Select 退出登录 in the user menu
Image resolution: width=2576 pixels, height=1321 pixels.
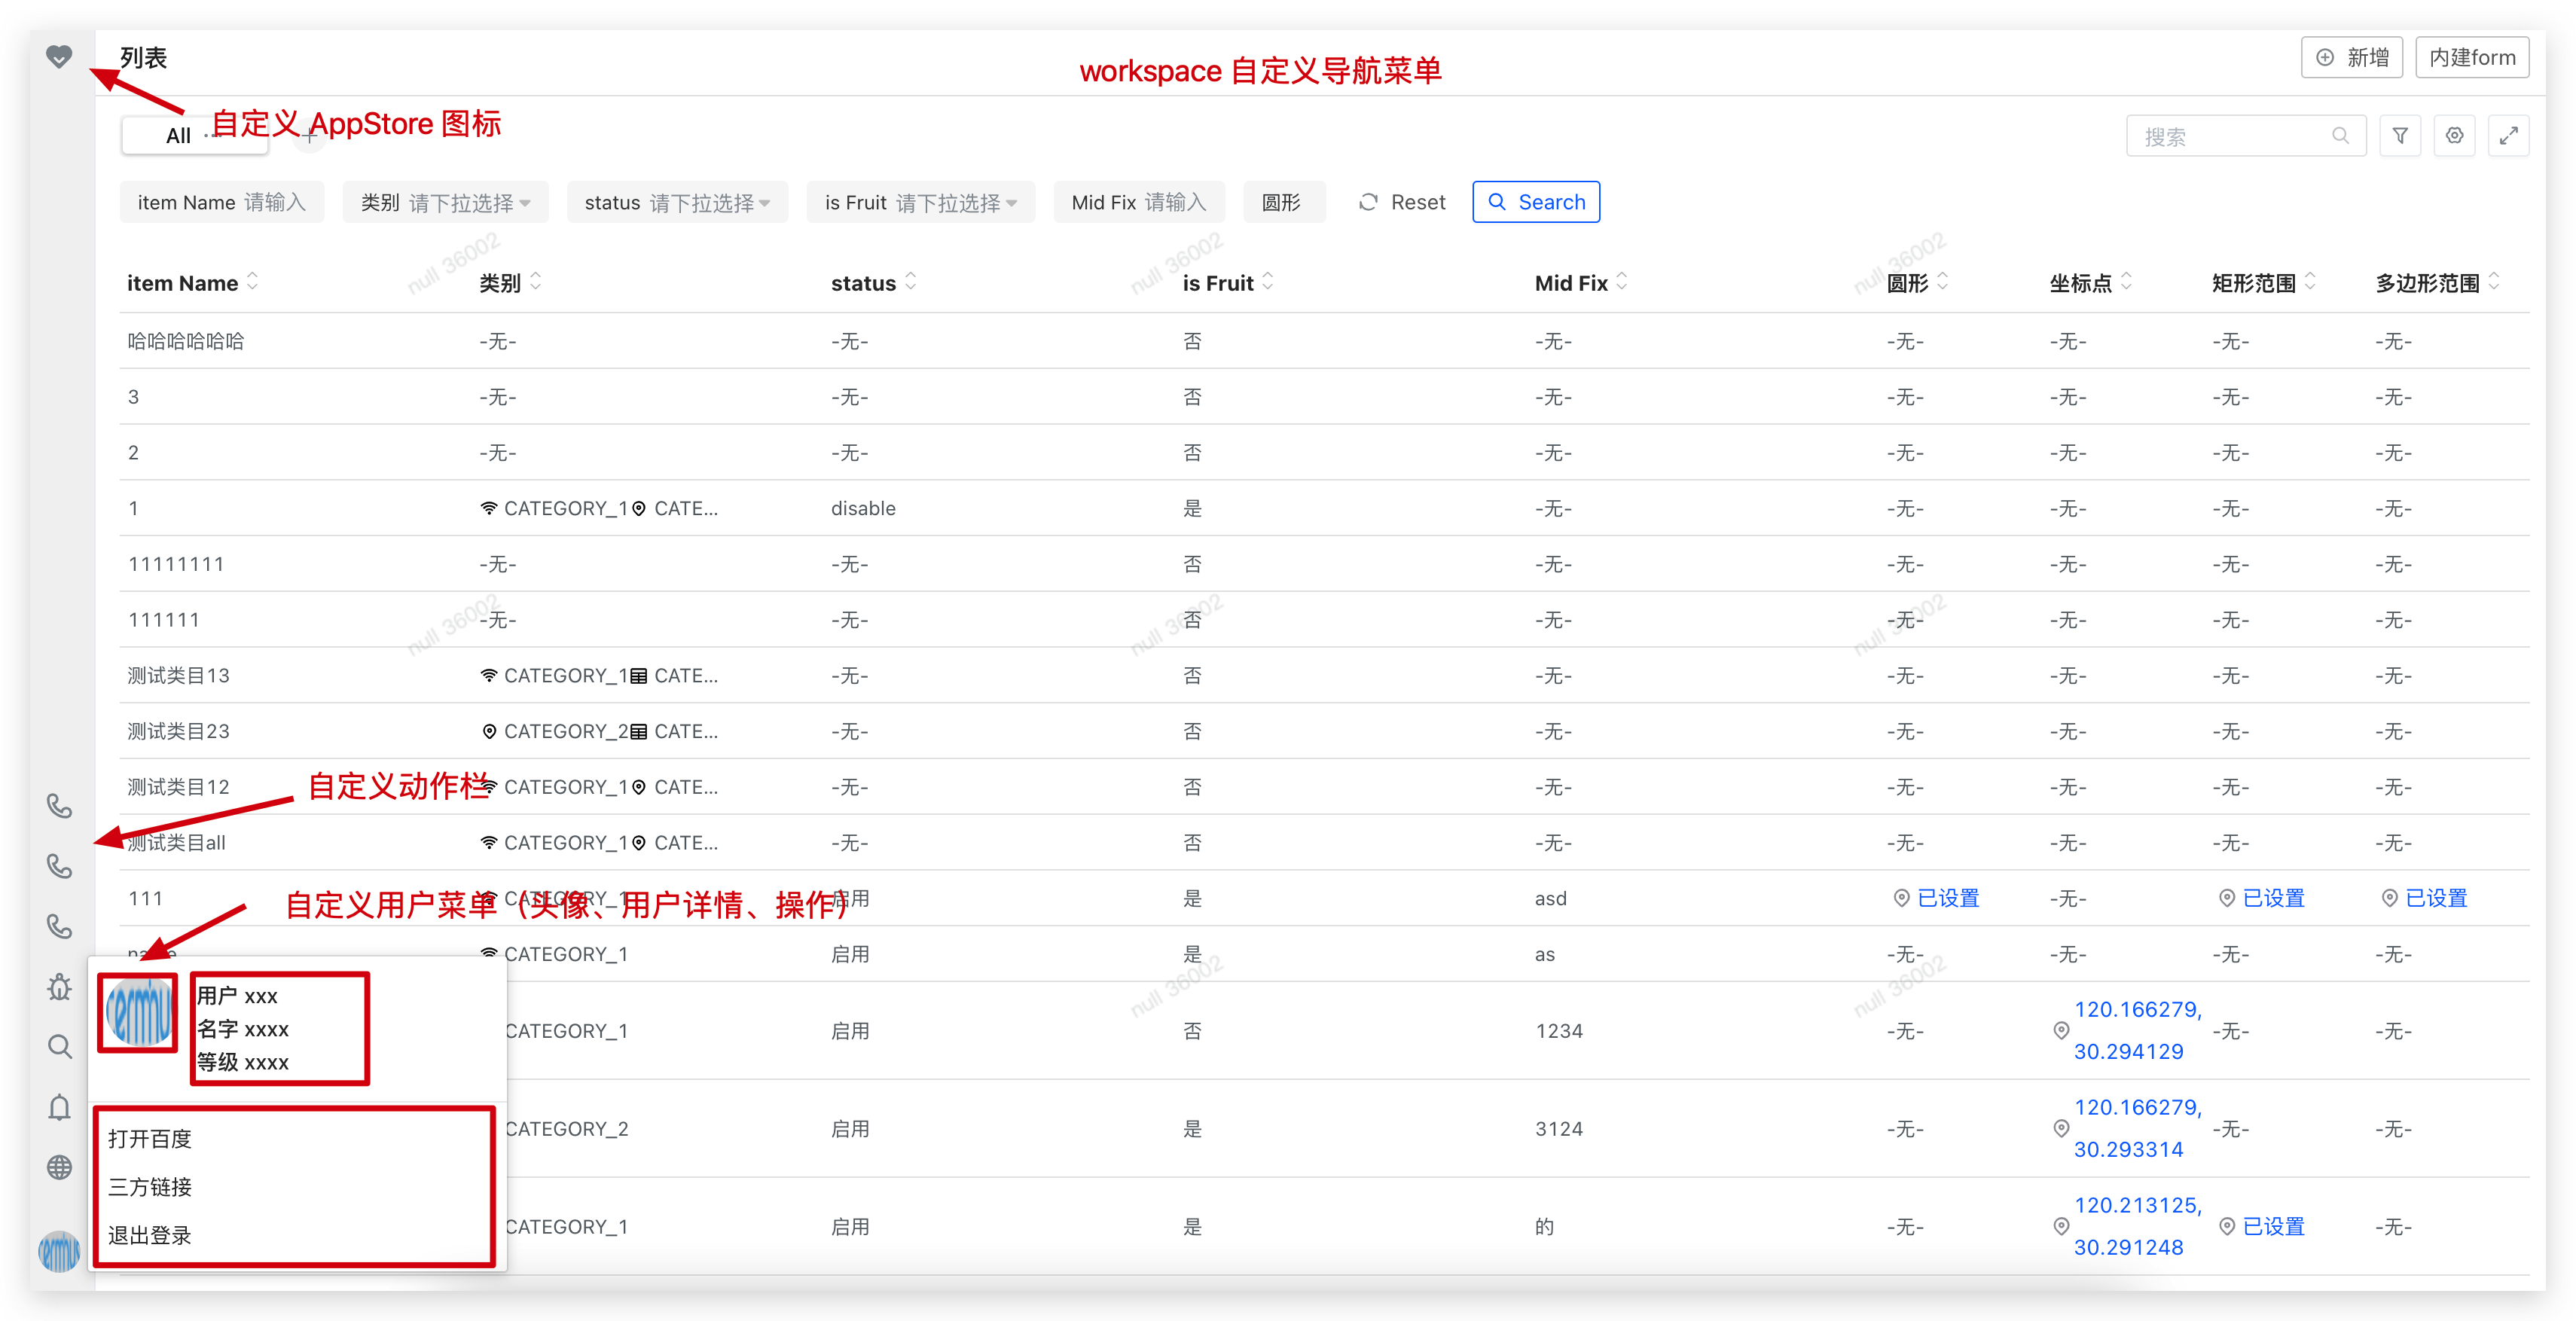point(150,1235)
